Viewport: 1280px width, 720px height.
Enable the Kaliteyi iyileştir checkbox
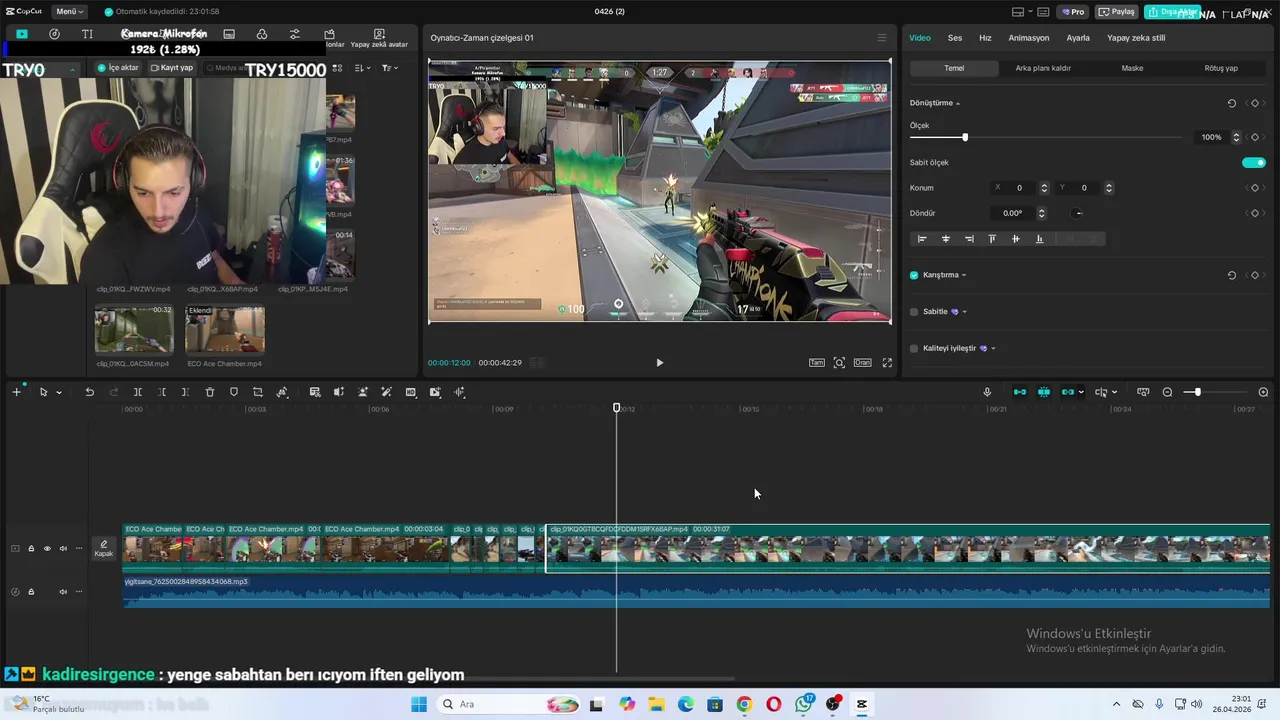coord(914,349)
